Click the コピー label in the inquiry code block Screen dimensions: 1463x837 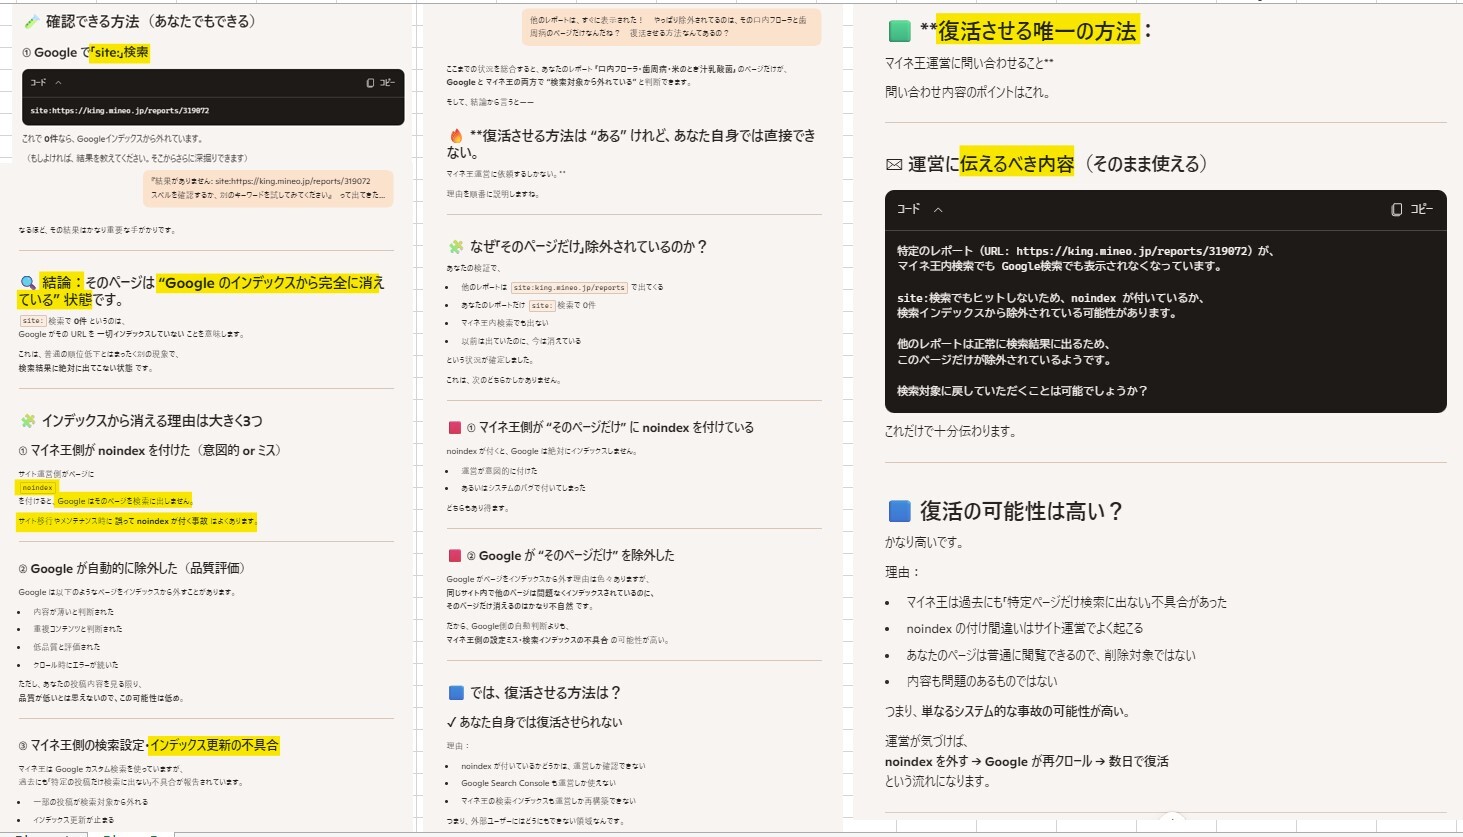click(x=1421, y=209)
